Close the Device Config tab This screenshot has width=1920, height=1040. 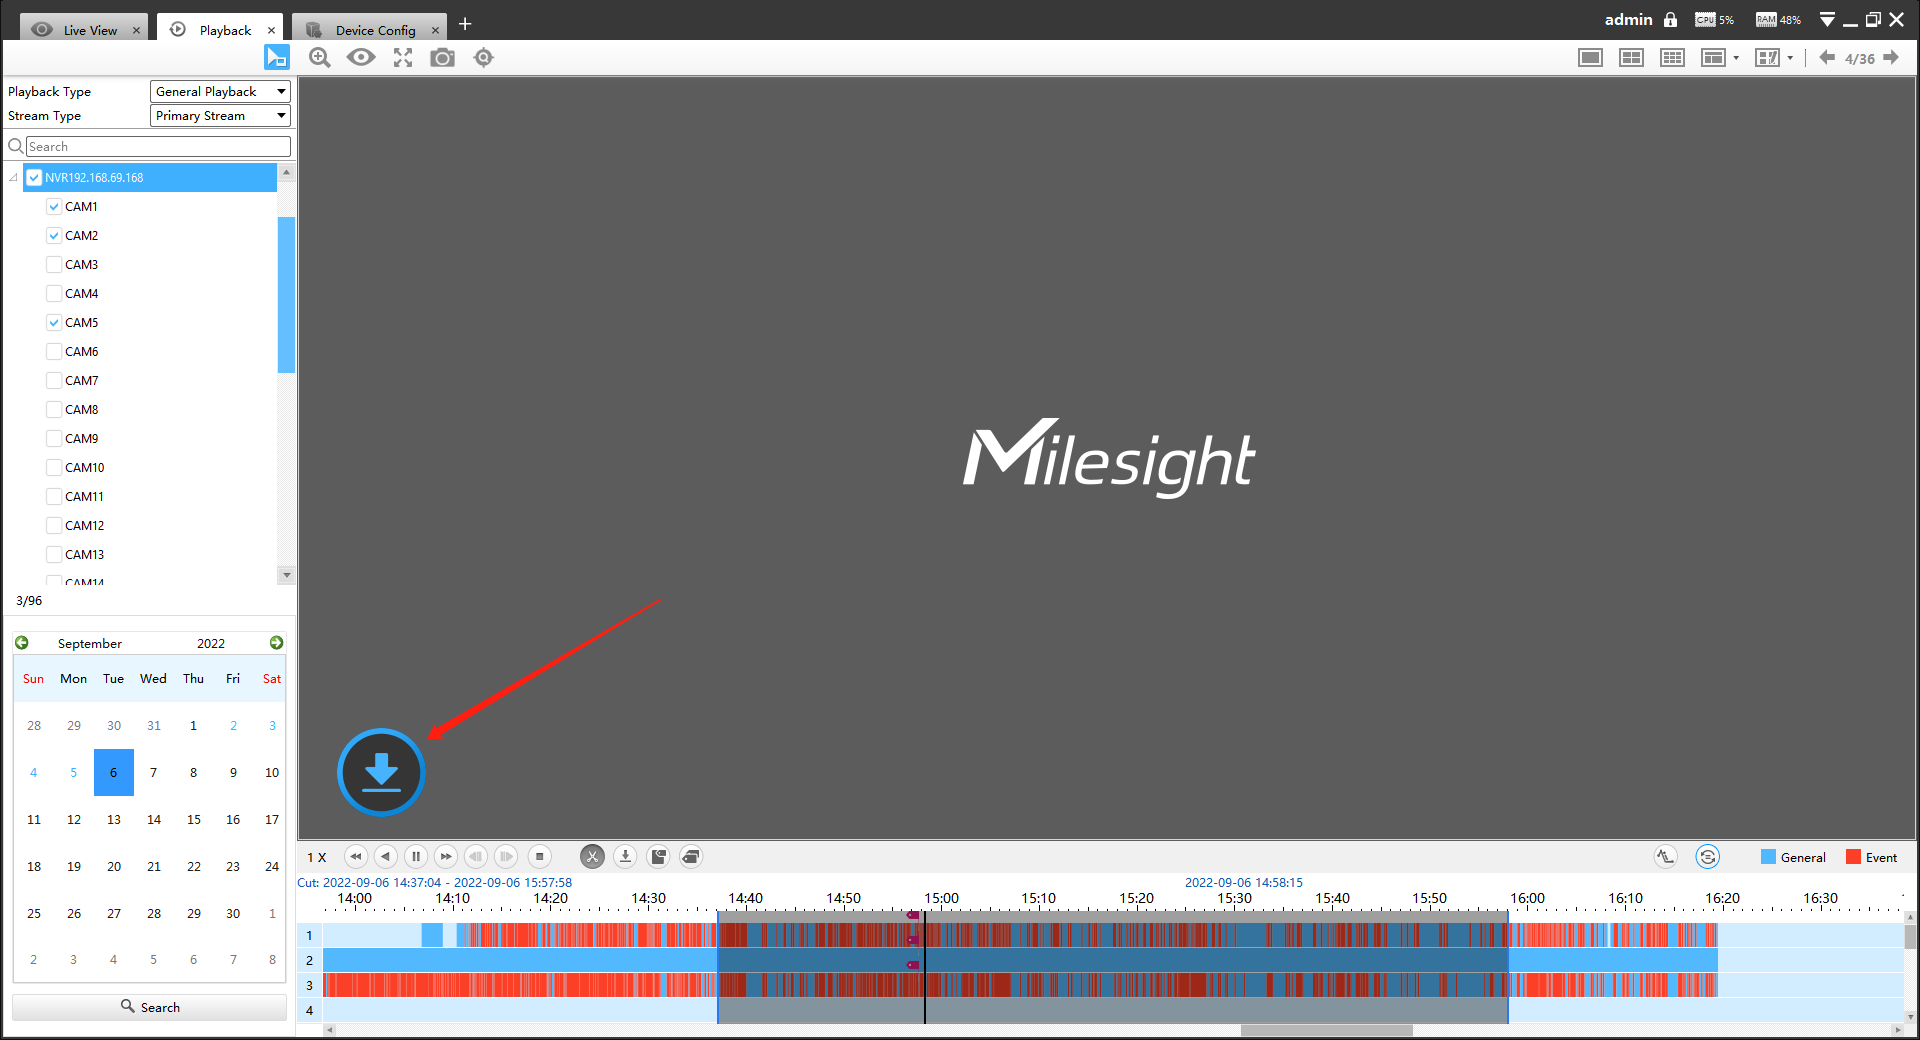[x=435, y=30]
